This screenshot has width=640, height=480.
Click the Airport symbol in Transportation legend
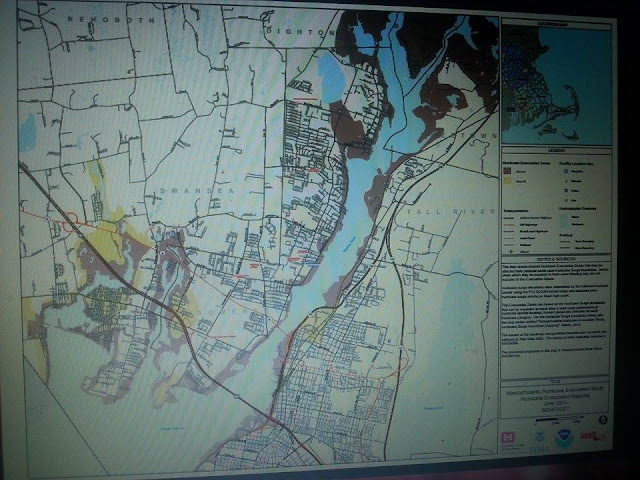pos(511,251)
